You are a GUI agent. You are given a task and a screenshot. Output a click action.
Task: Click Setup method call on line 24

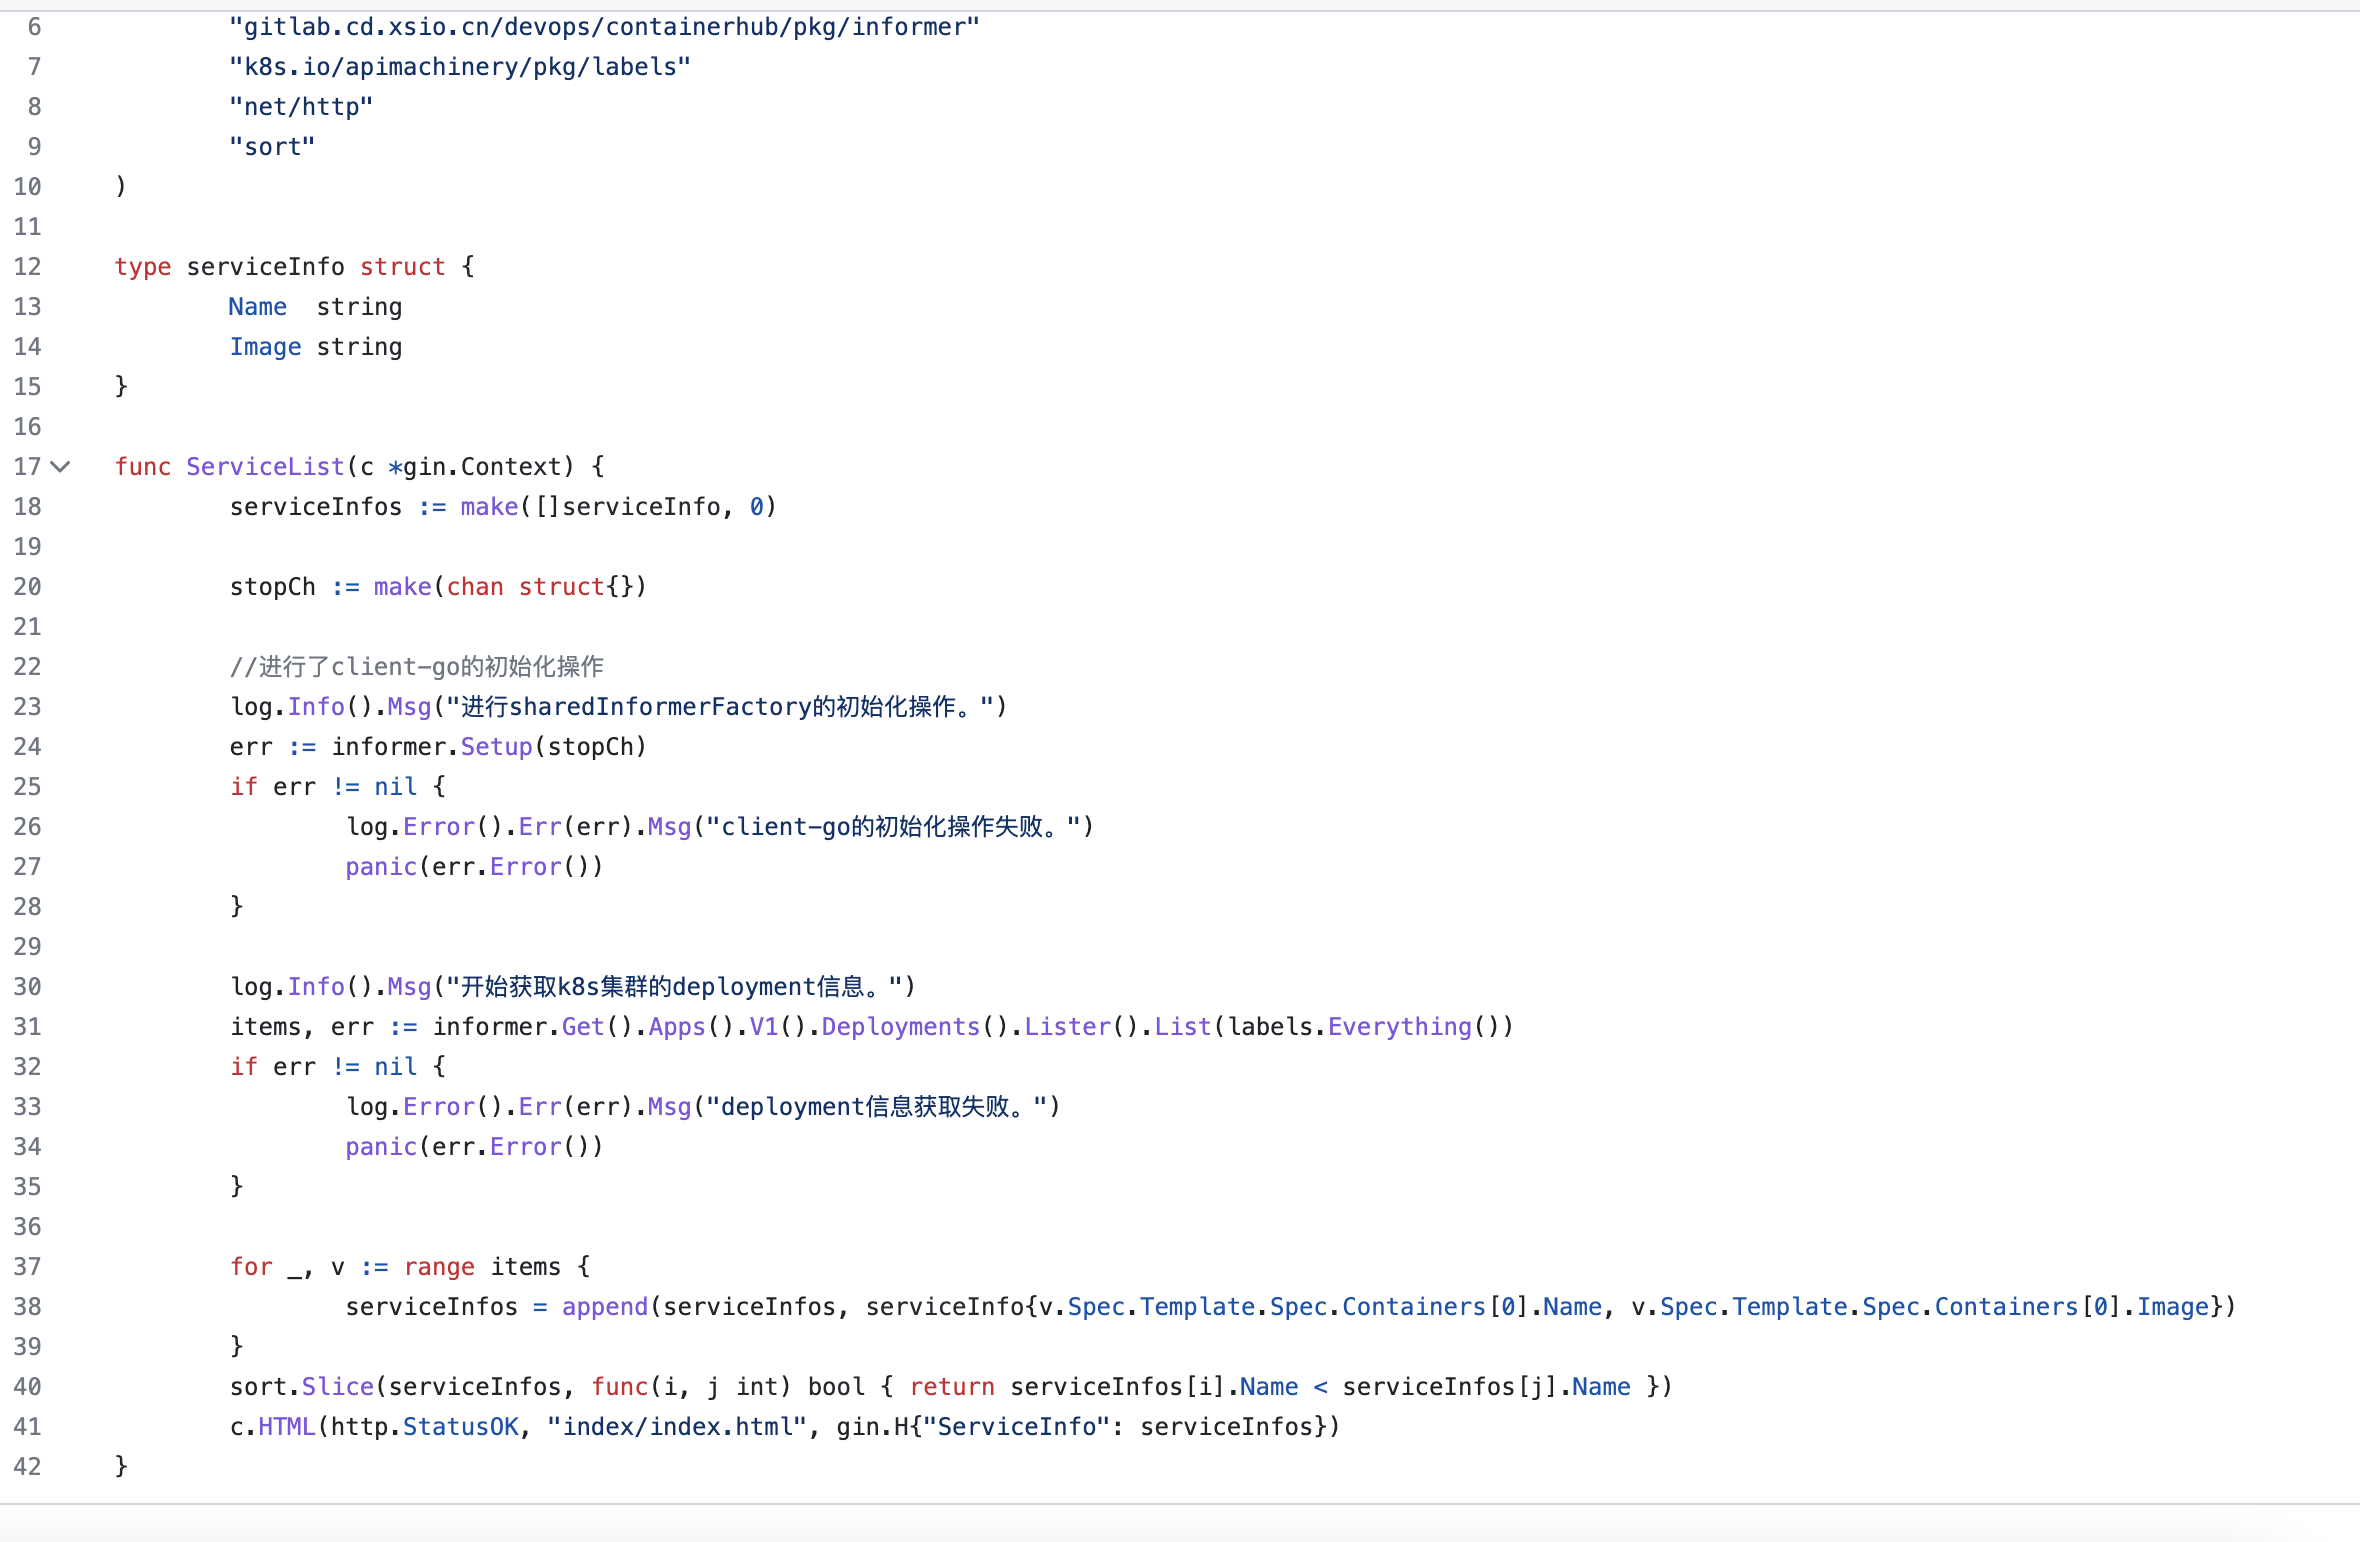(x=496, y=747)
